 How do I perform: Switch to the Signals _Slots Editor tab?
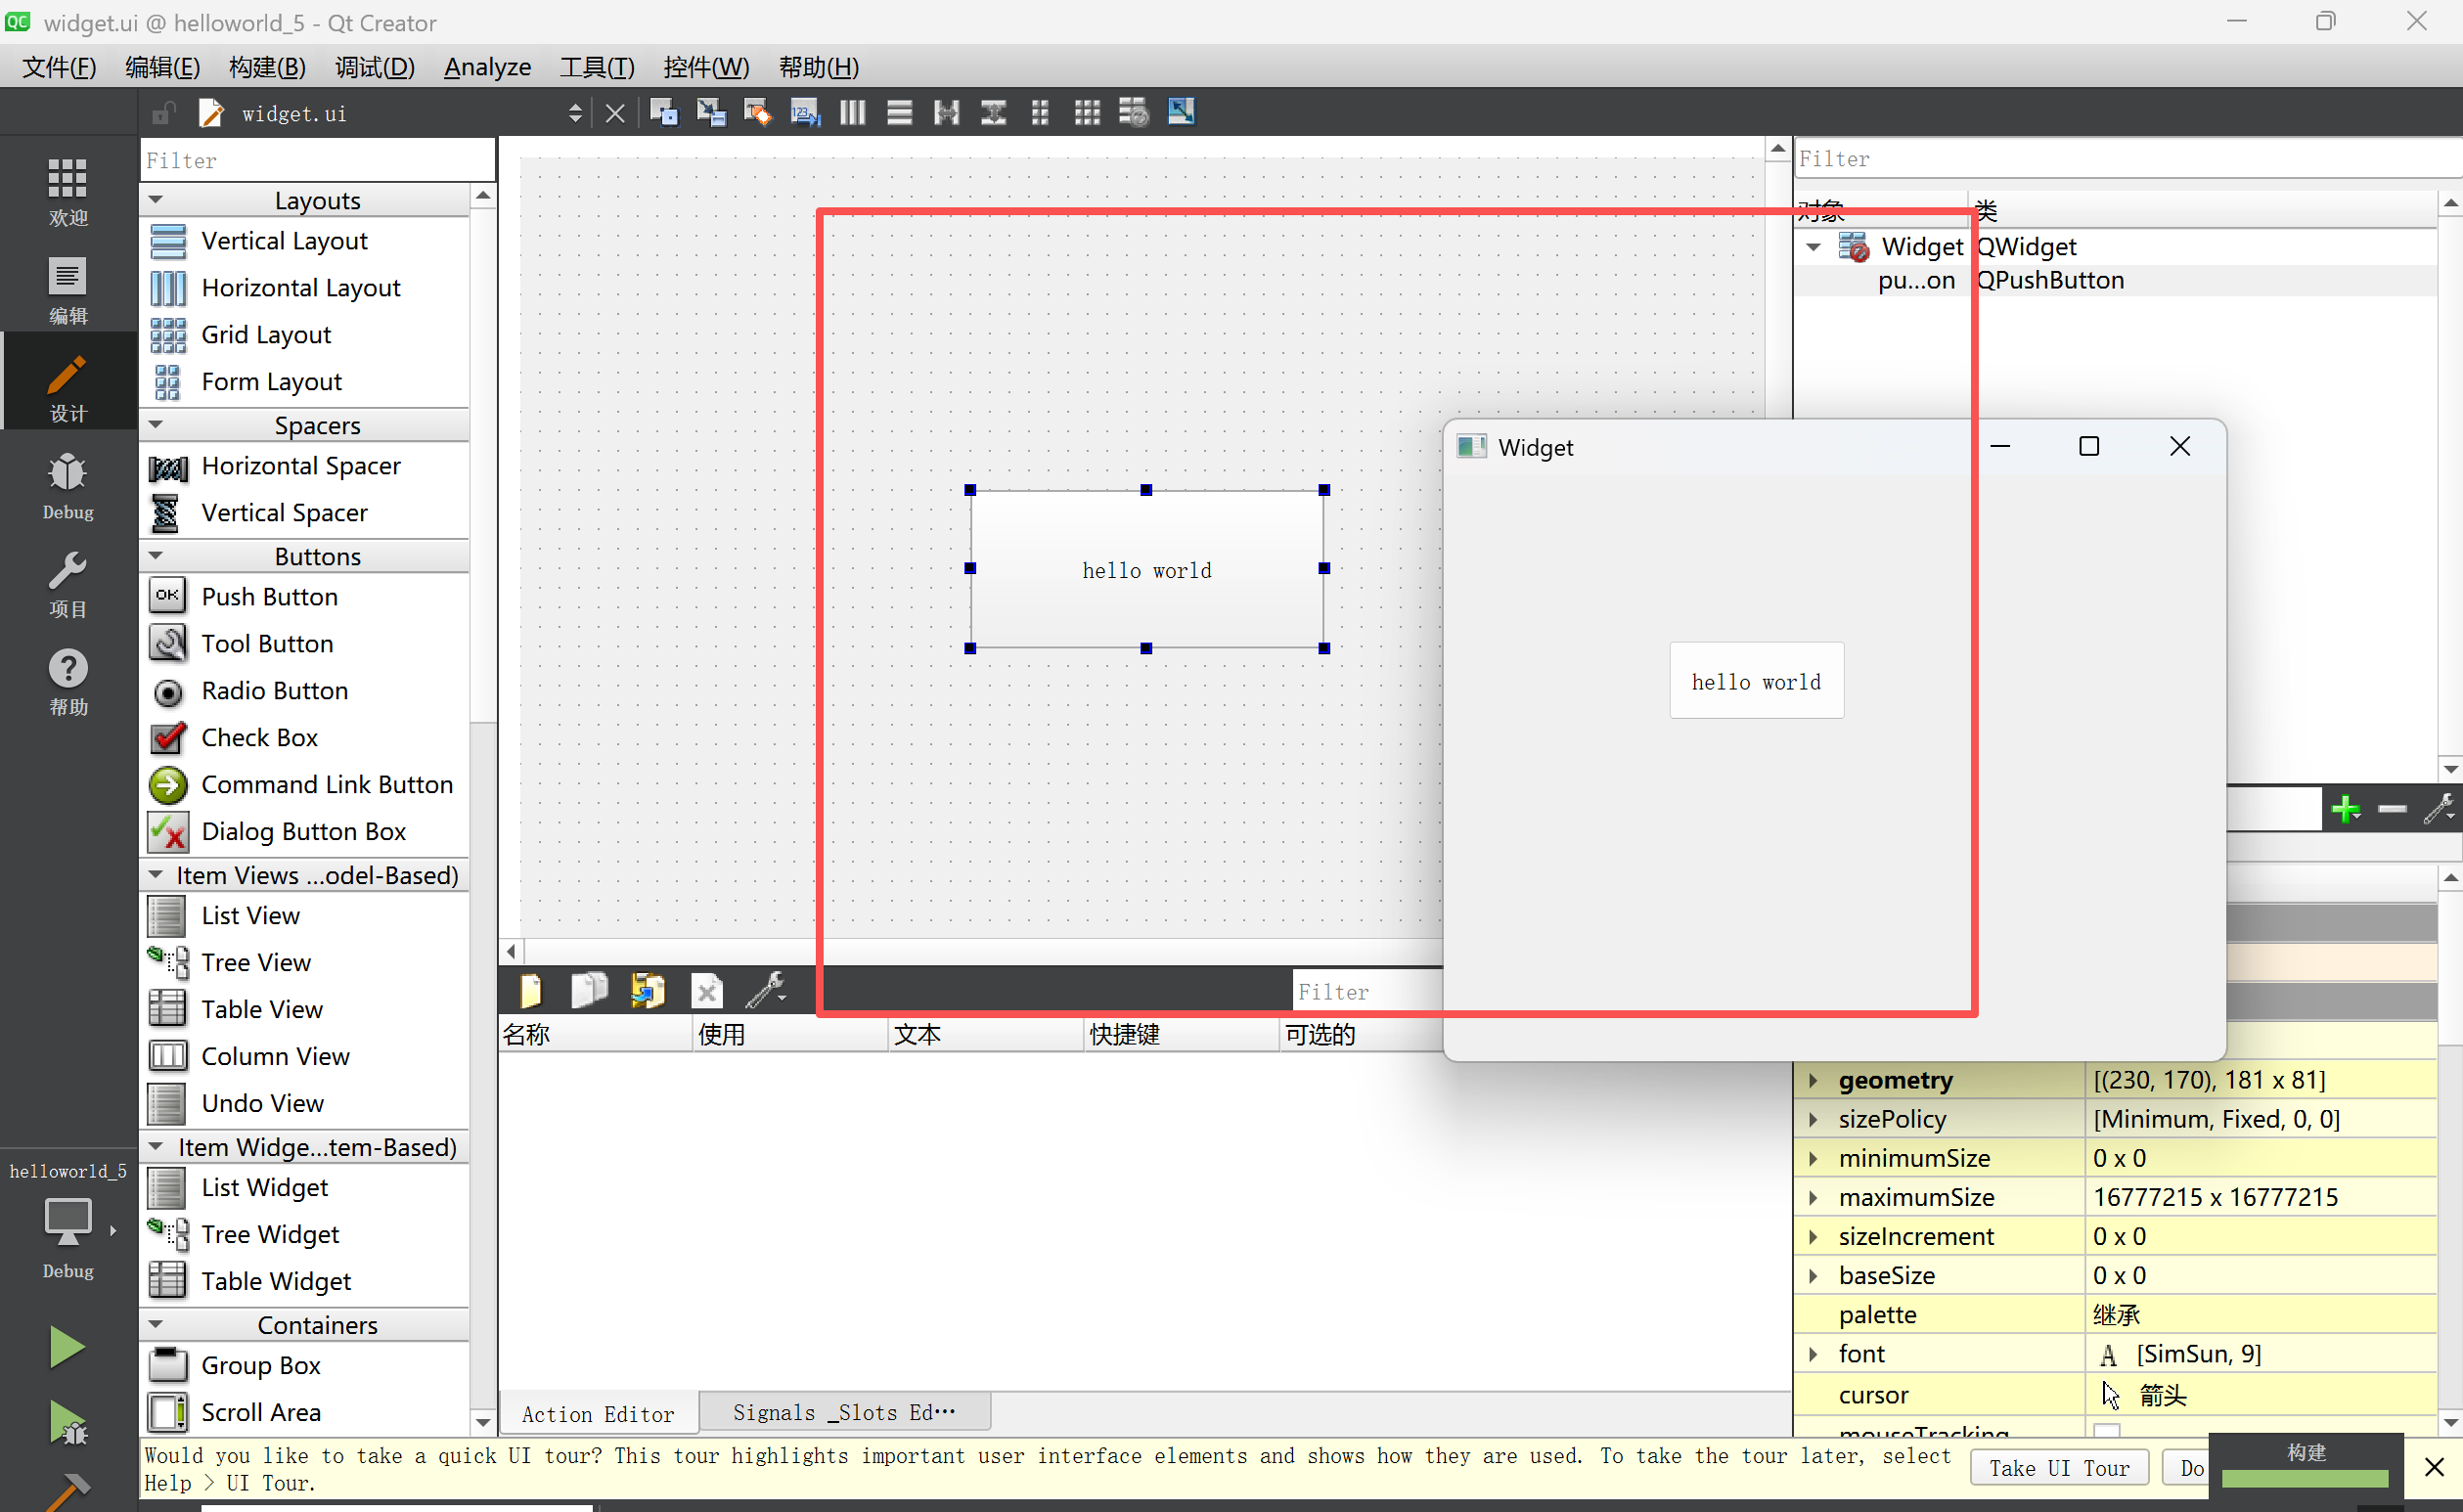click(x=843, y=1411)
